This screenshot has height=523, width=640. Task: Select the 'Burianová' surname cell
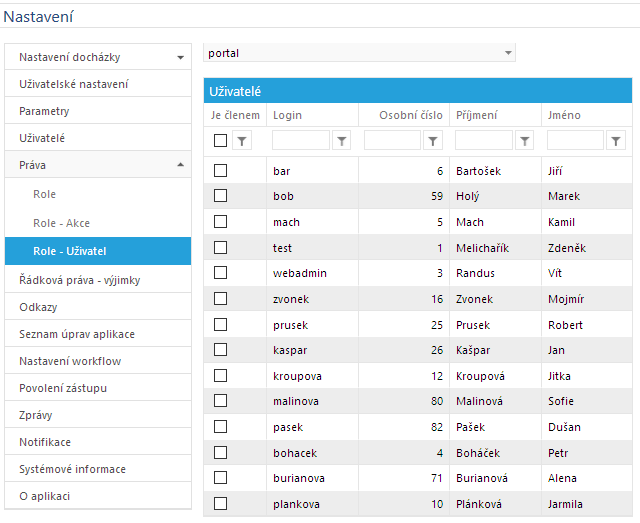(x=496, y=478)
